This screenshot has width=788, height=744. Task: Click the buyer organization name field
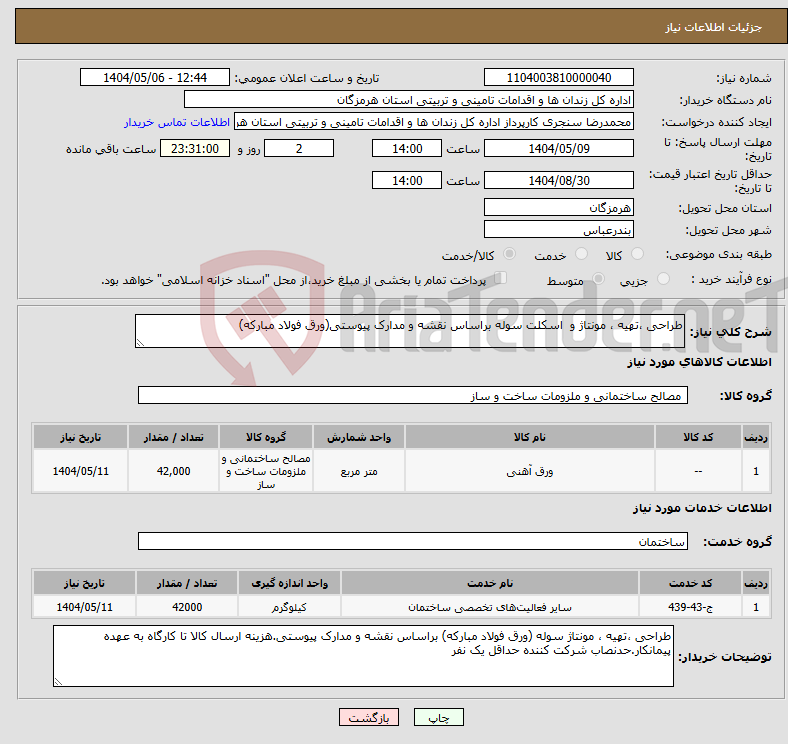point(409,100)
